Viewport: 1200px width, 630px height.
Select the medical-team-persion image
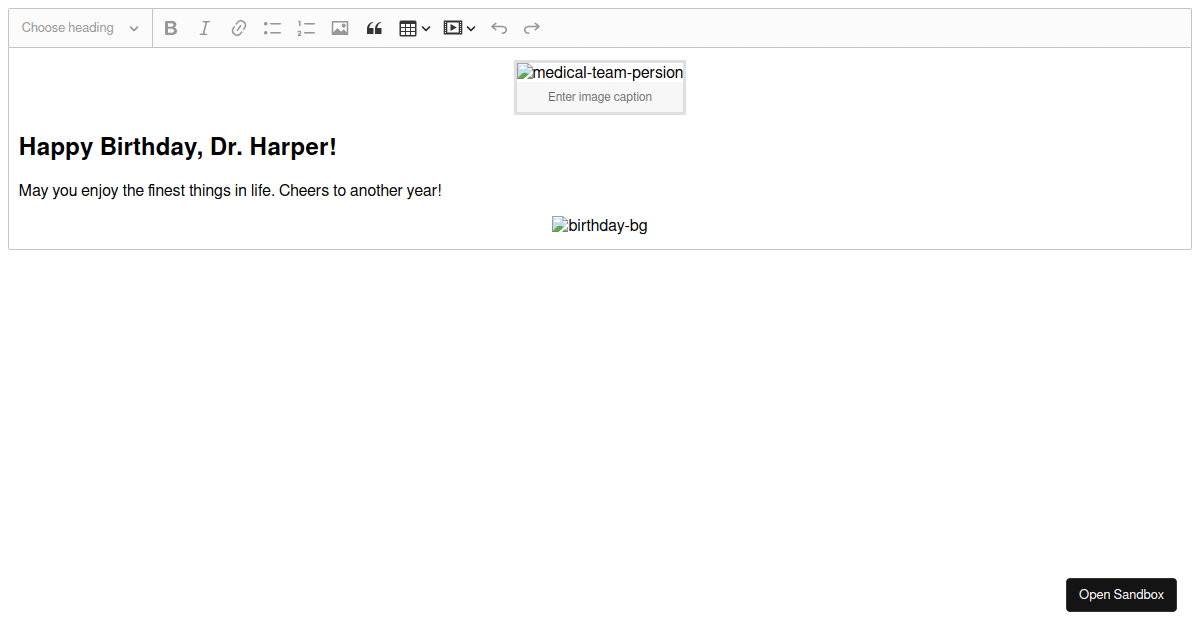(600, 73)
